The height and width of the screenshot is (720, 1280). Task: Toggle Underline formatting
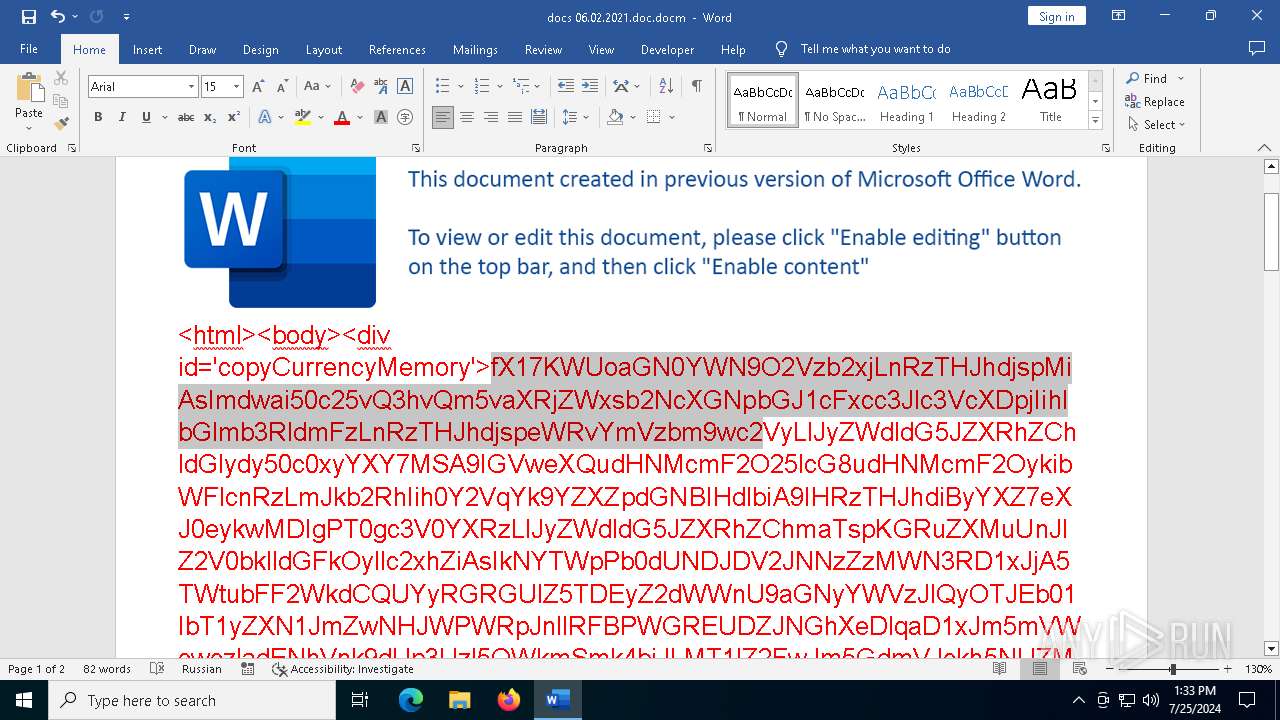click(146, 117)
